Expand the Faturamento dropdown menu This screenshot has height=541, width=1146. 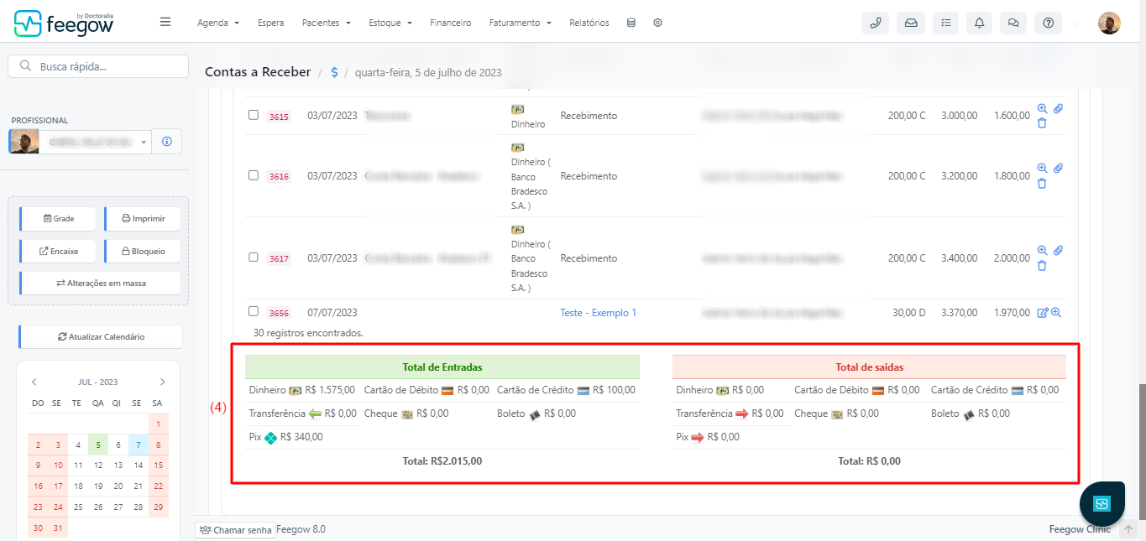pos(520,23)
